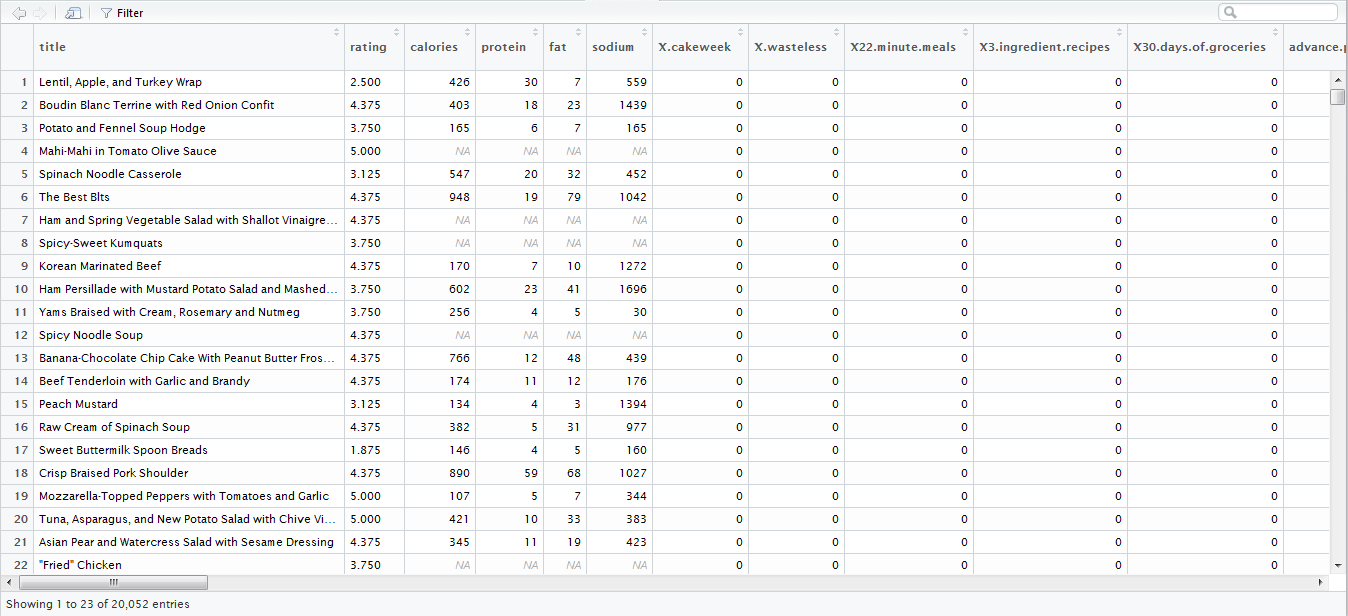Select 'Mahi-Mahi in Tomato Olive Sauce' cell
The height and width of the screenshot is (616, 1348).
coord(189,151)
